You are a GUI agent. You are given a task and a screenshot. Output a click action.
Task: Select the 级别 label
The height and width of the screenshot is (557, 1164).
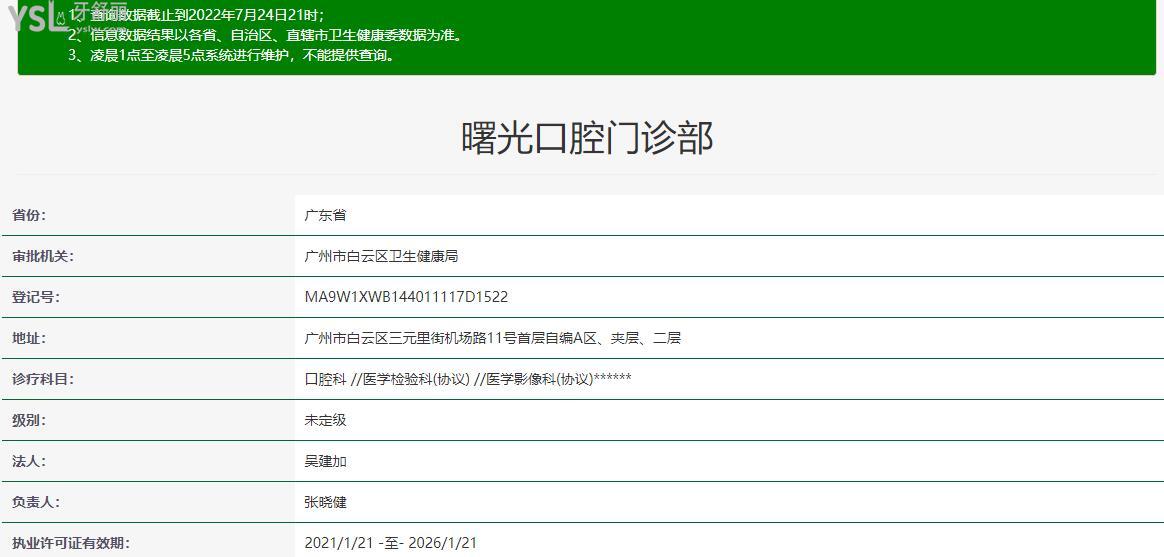click(28, 420)
